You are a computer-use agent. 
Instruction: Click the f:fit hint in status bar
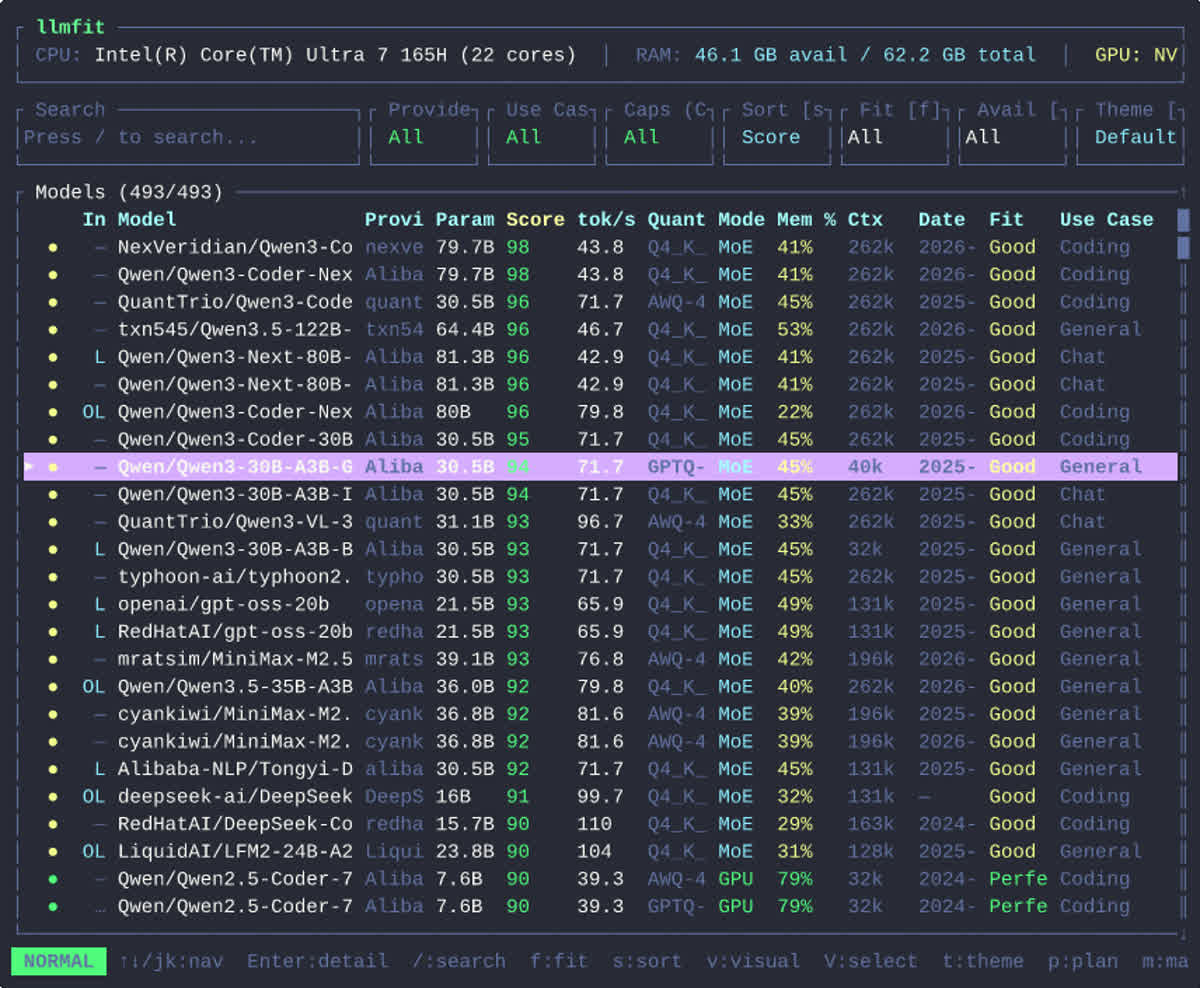tap(559, 961)
